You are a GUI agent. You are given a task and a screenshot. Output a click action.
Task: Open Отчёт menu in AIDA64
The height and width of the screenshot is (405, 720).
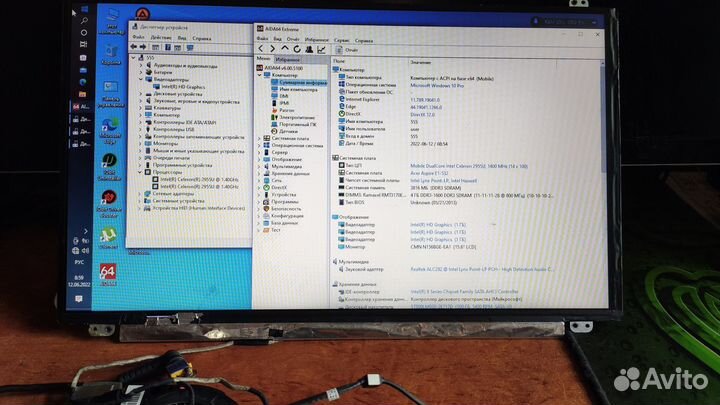pyautogui.click(x=293, y=39)
